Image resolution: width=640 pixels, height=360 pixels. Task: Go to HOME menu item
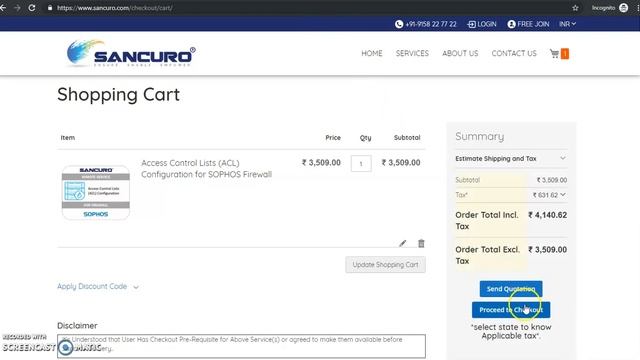[372, 53]
